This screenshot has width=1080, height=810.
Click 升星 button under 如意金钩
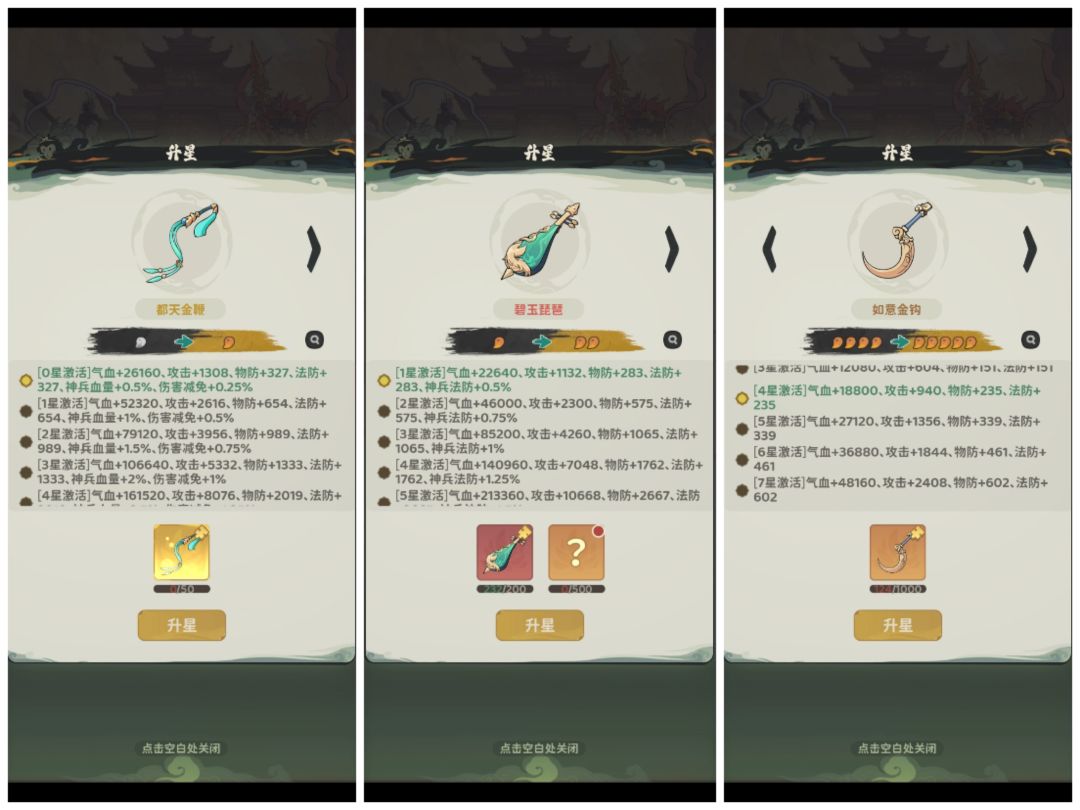click(x=897, y=625)
